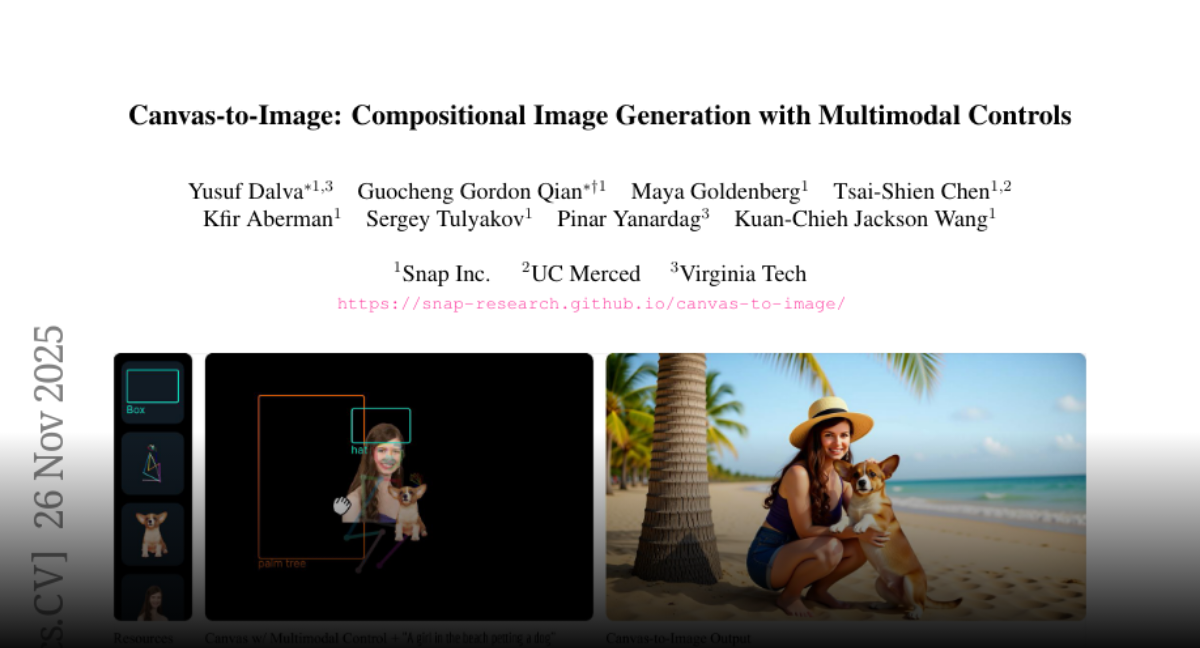Click the corgi cutout on the black canvas
This screenshot has width=1200, height=648.
click(408, 510)
